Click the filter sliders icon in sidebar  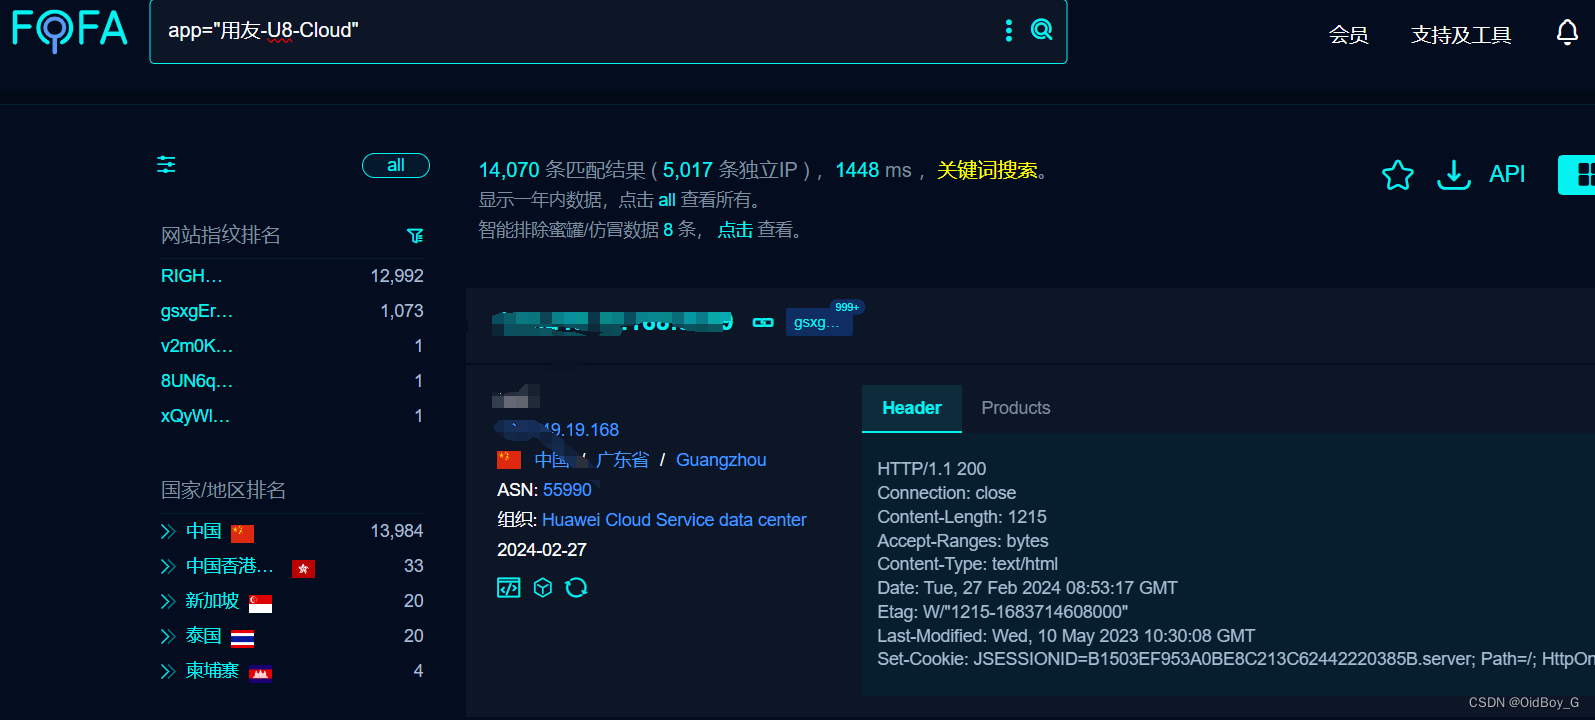[166, 165]
